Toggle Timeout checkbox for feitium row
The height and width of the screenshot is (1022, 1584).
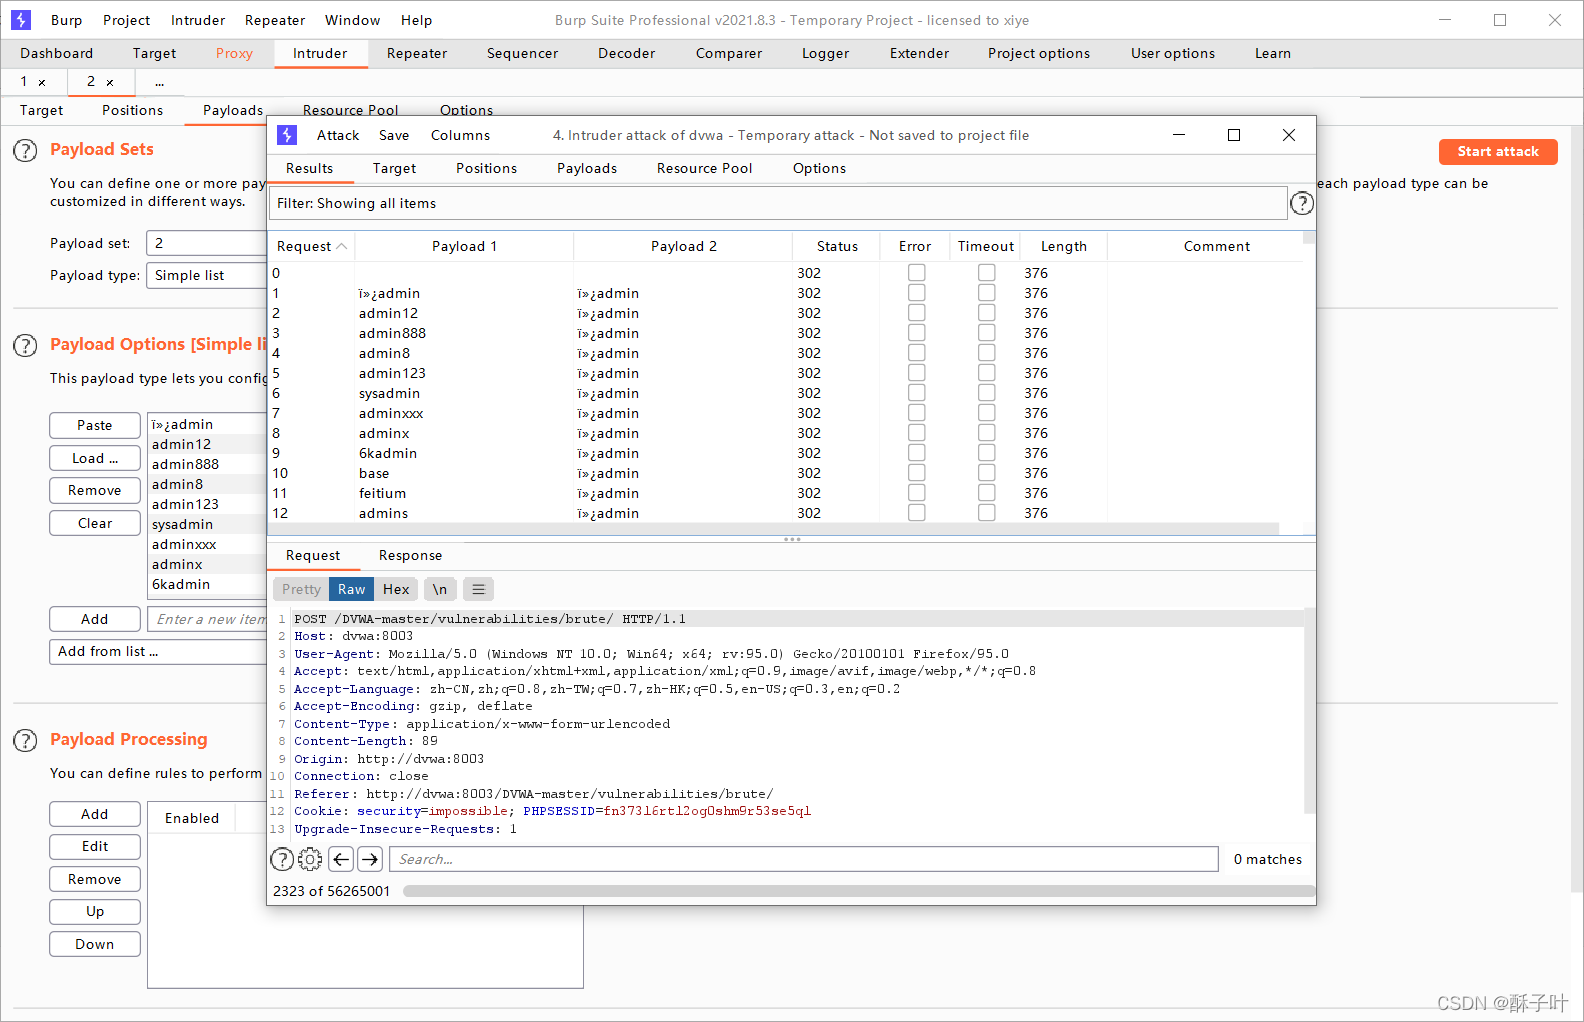point(986,492)
